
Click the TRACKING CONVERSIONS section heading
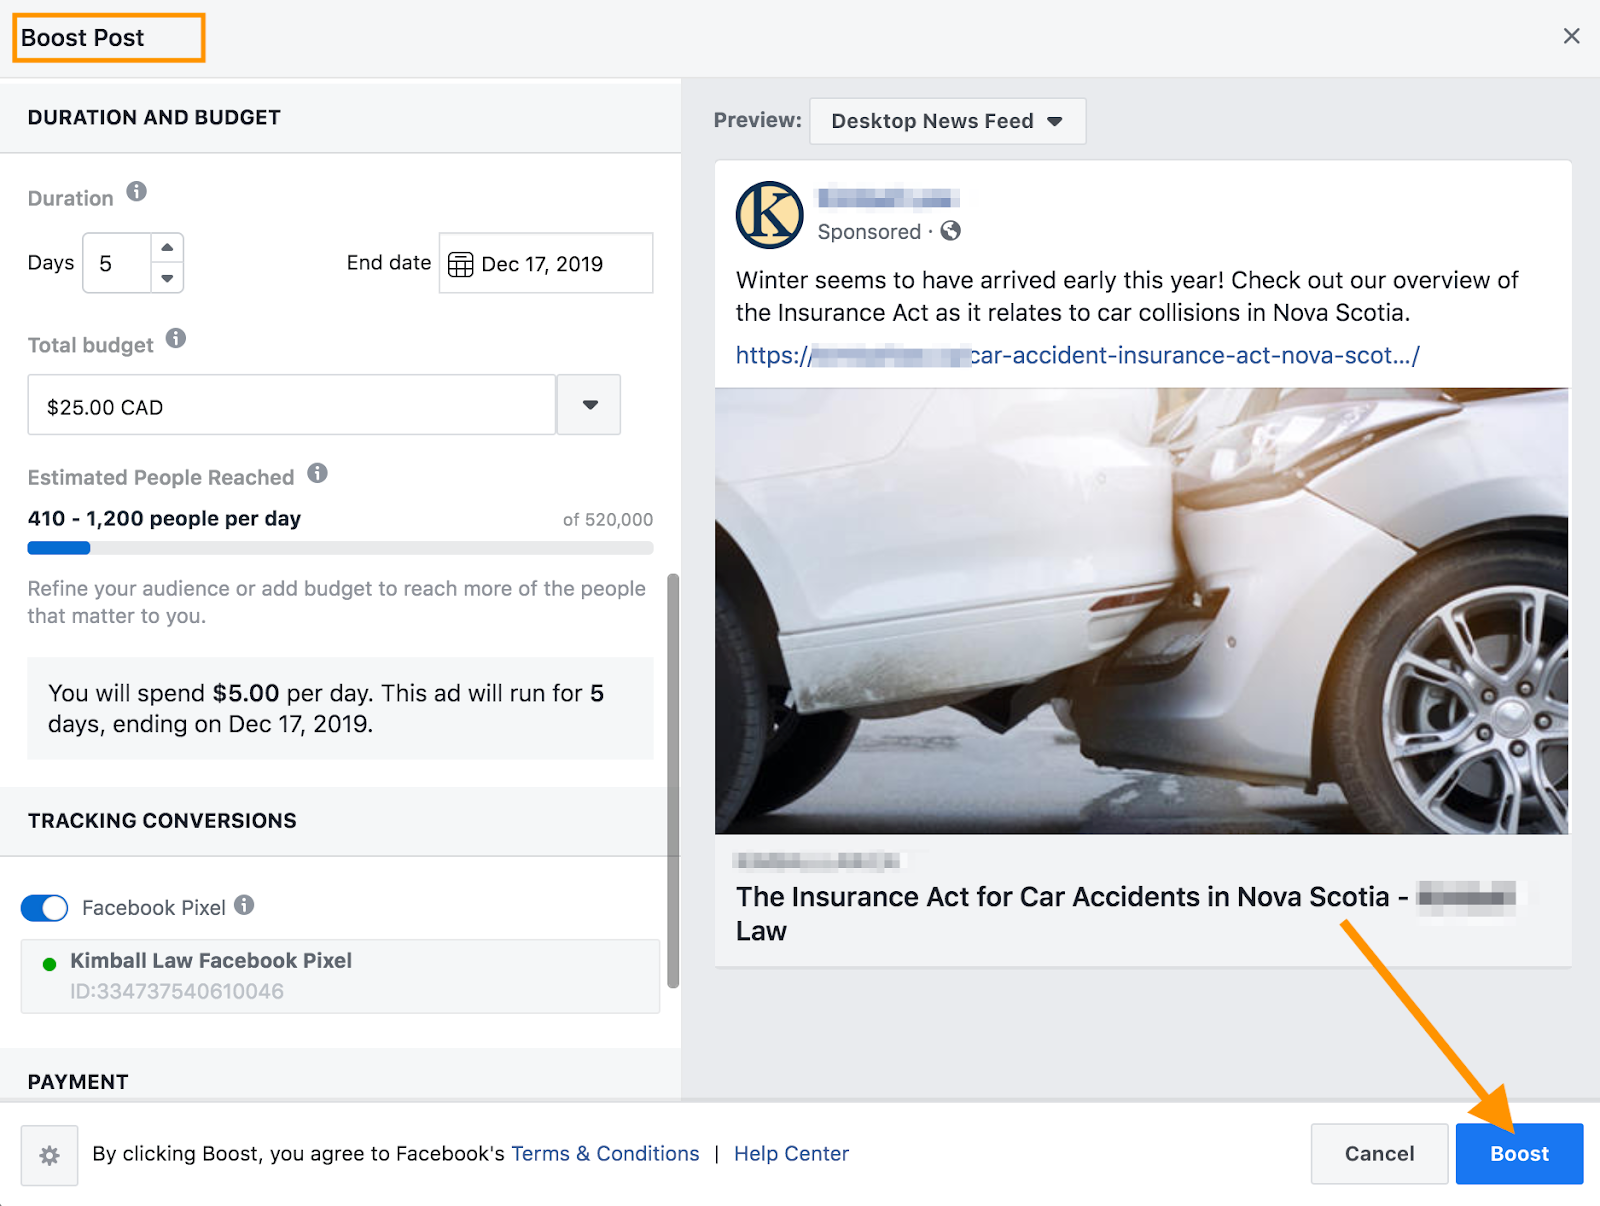tap(162, 821)
